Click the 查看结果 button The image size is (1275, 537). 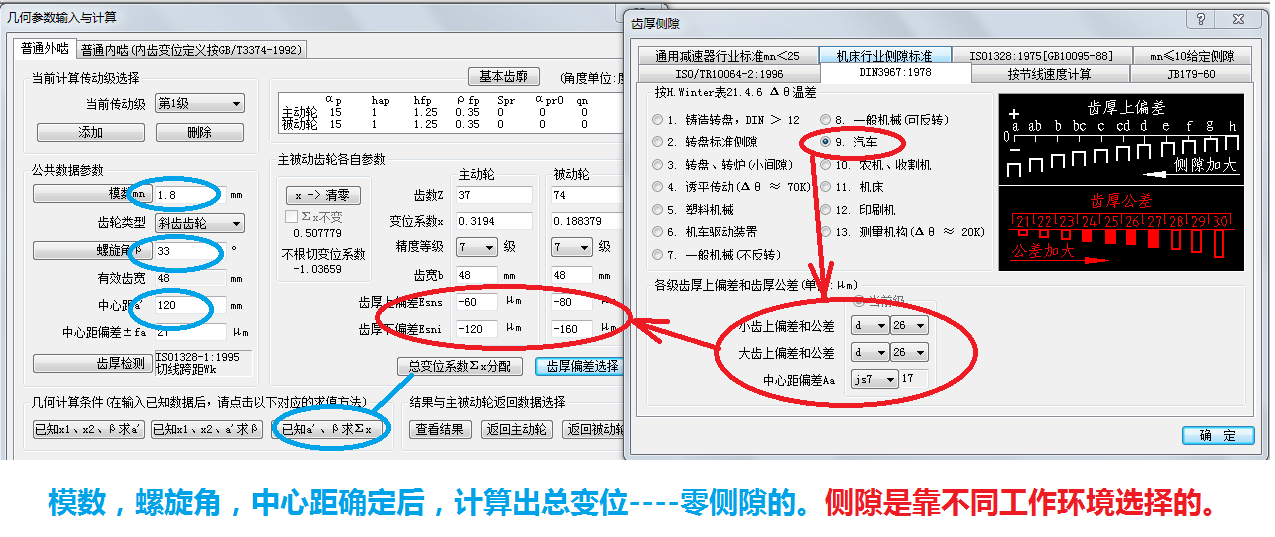(440, 430)
